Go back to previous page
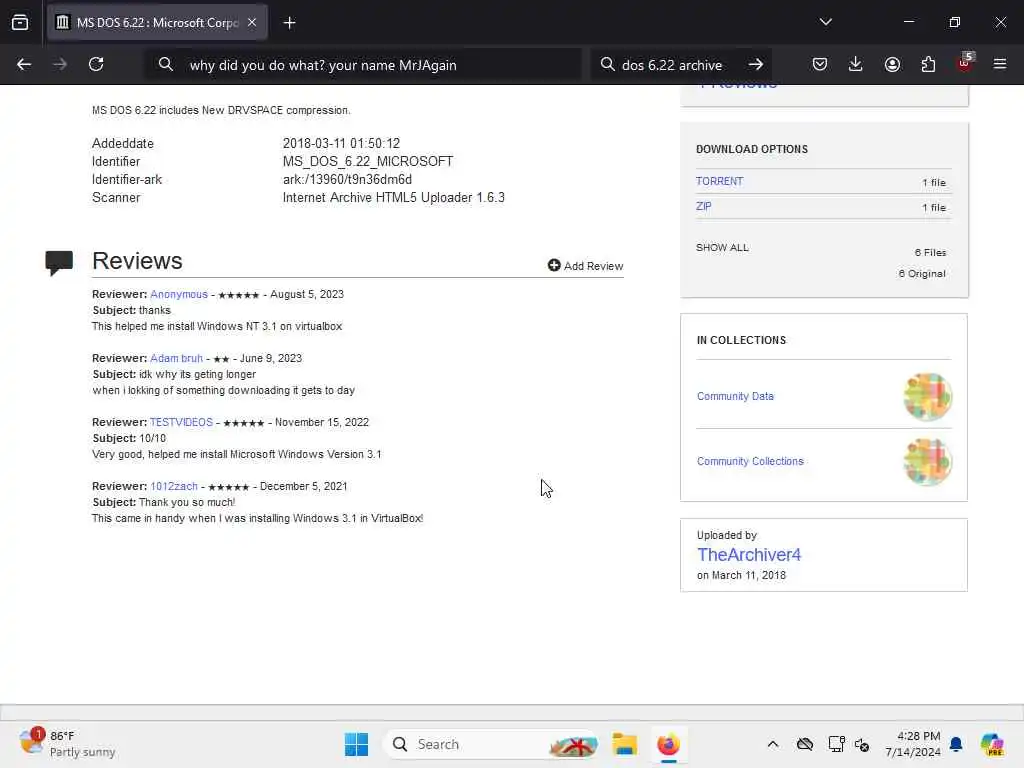This screenshot has width=1024, height=768. coord(24,64)
